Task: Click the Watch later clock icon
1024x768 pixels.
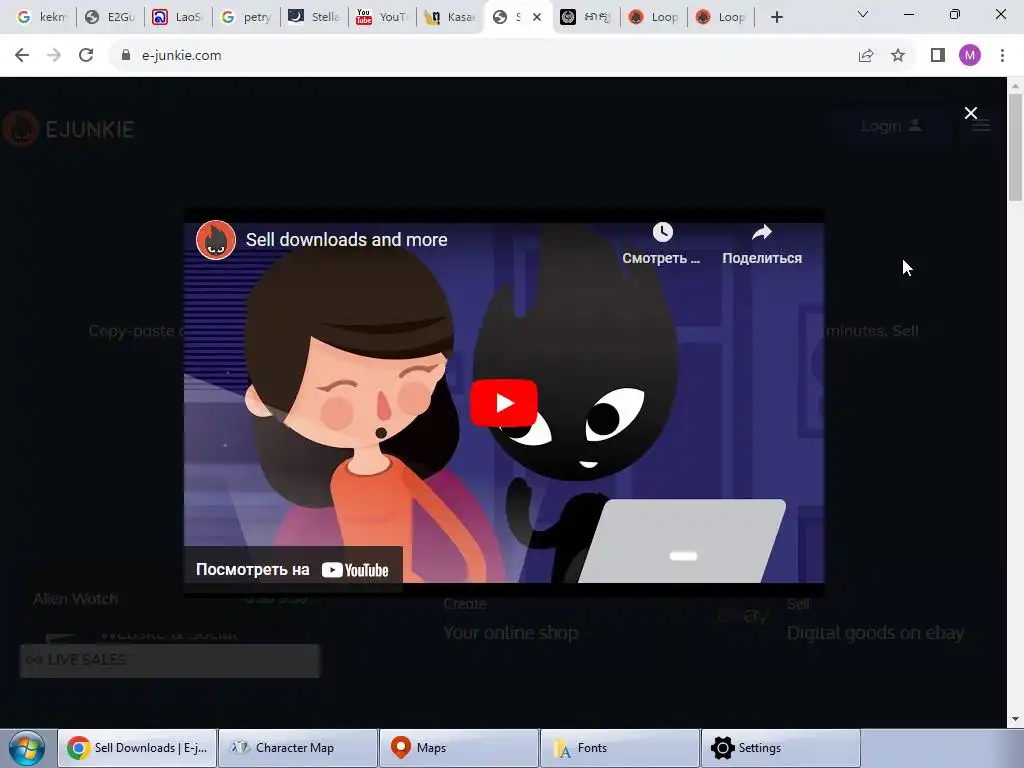Action: pos(662,232)
